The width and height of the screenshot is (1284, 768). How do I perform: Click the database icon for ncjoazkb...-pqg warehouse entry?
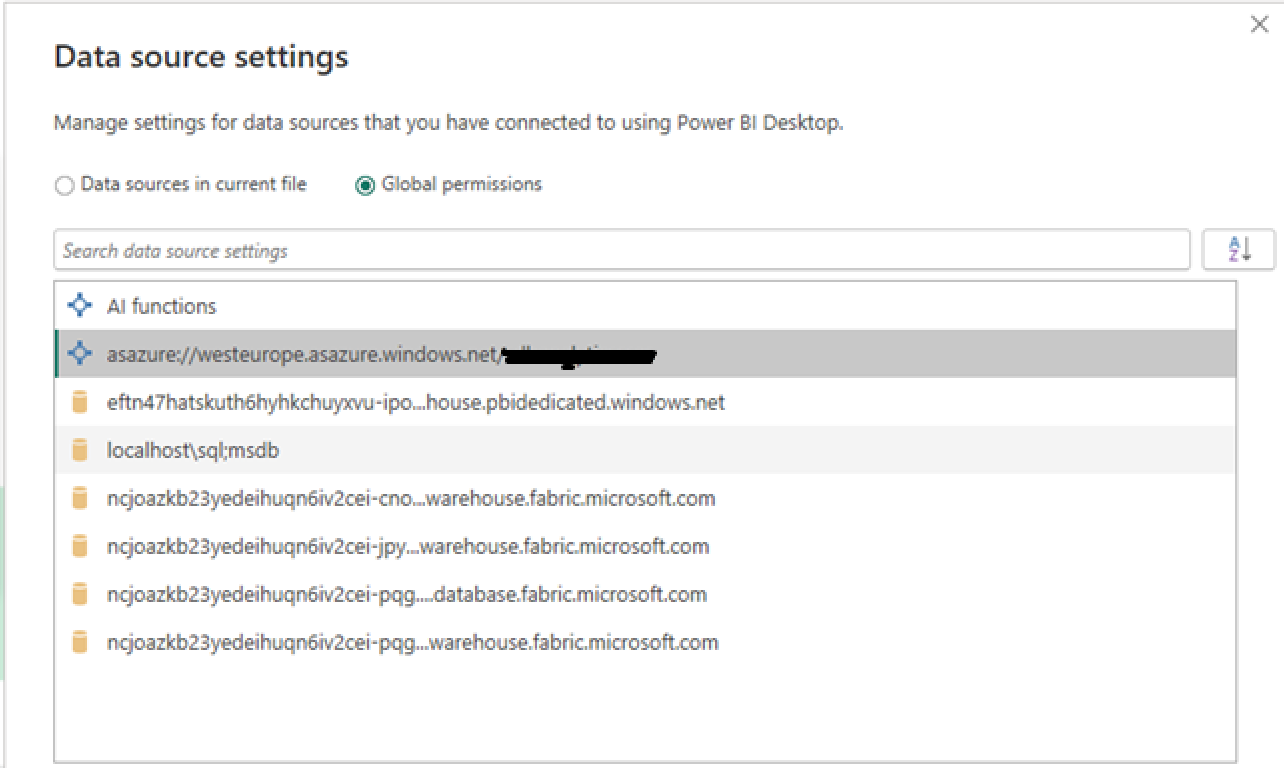[x=80, y=642]
